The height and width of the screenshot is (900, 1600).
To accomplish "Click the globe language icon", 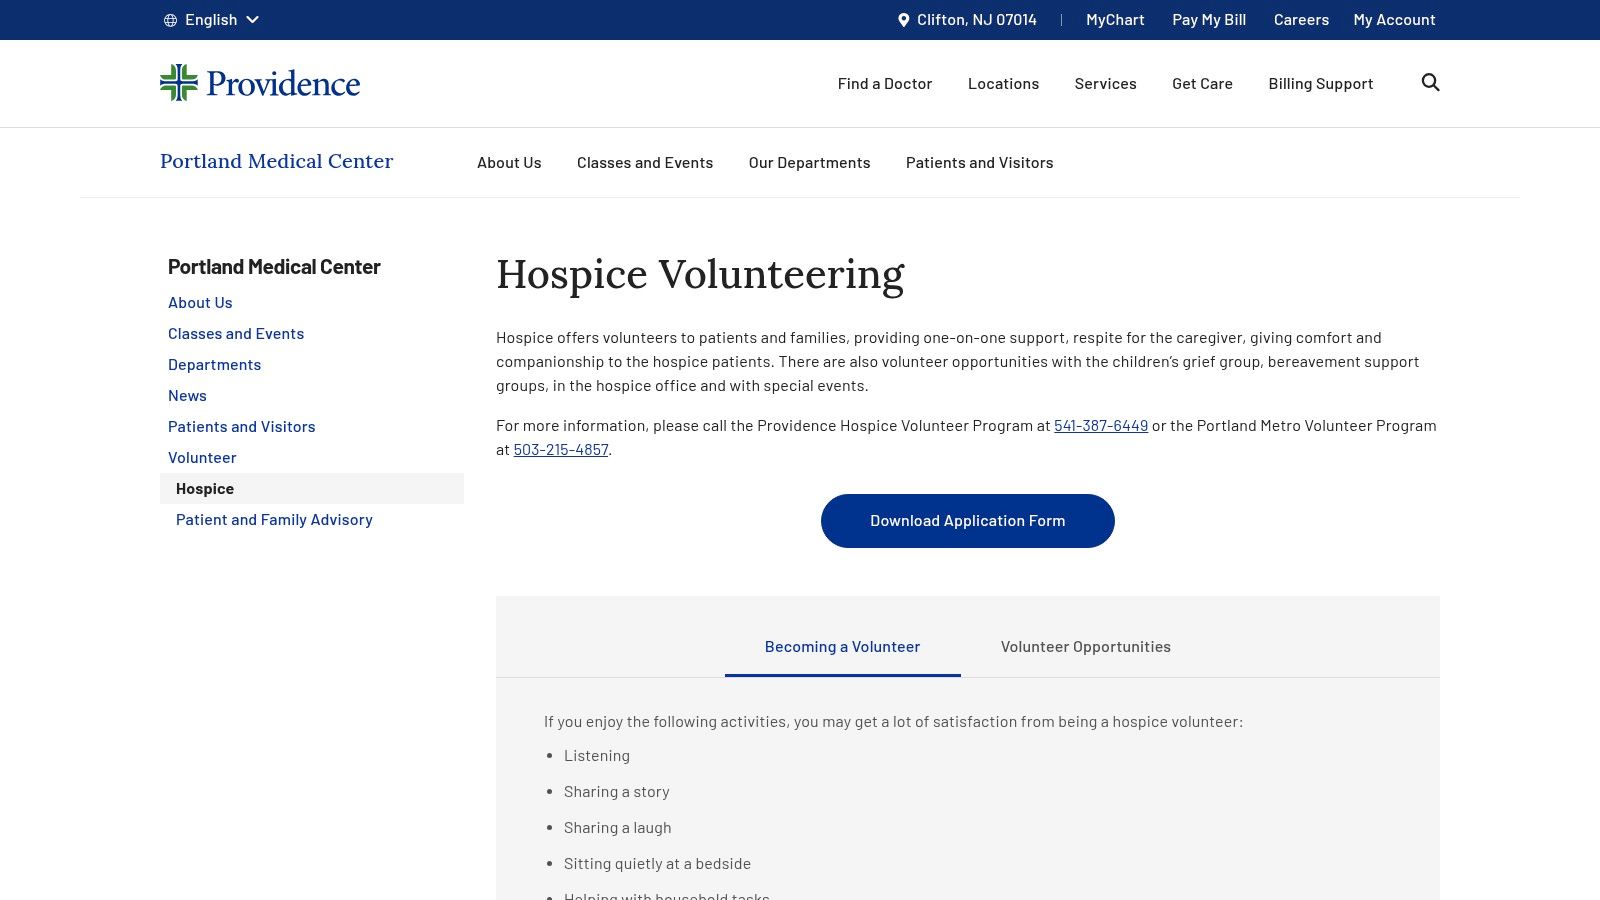I will coord(170,19).
